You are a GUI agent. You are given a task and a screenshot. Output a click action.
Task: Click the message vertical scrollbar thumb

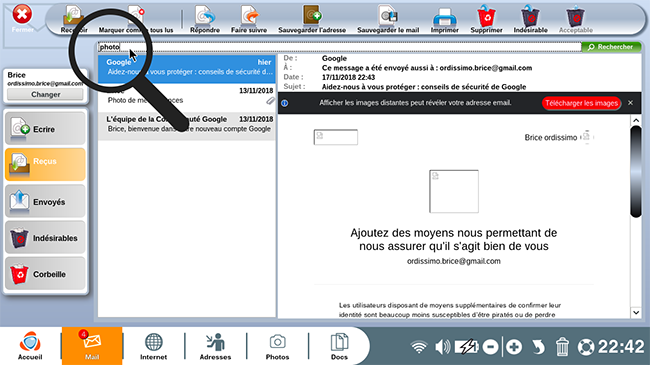636,172
